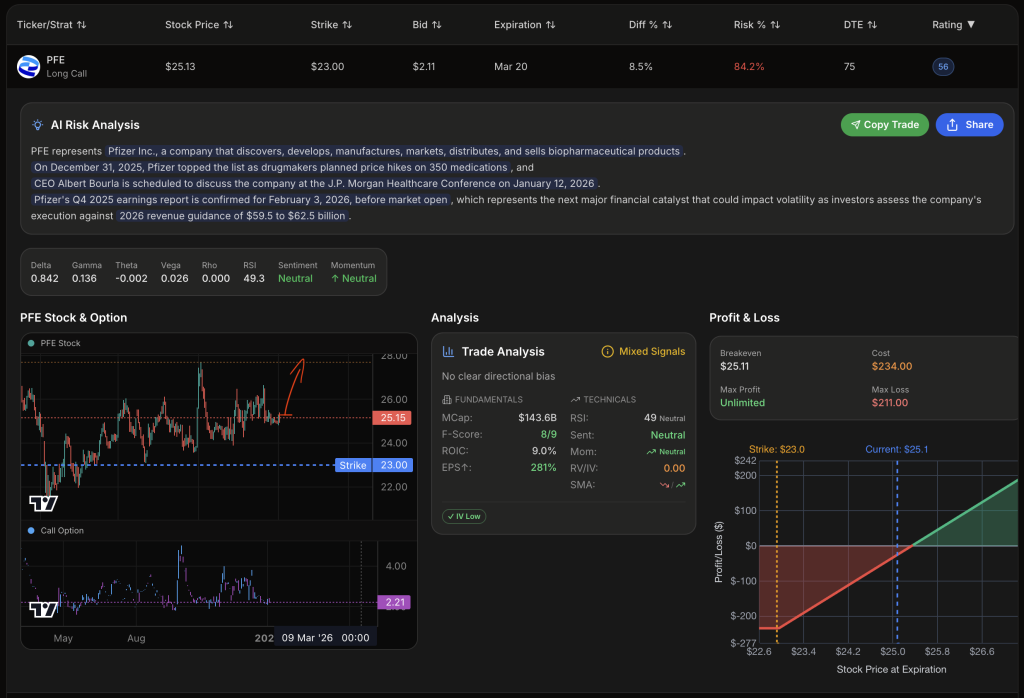Sort table by Stock Price

tap(199, 24)
